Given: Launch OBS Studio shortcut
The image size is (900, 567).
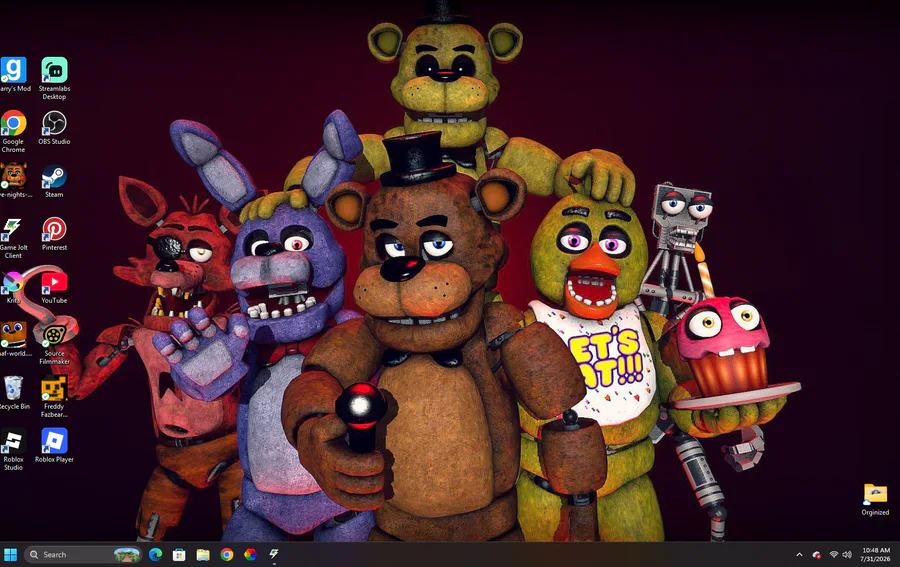Looking at the screenshot, I should pos(55,127).
